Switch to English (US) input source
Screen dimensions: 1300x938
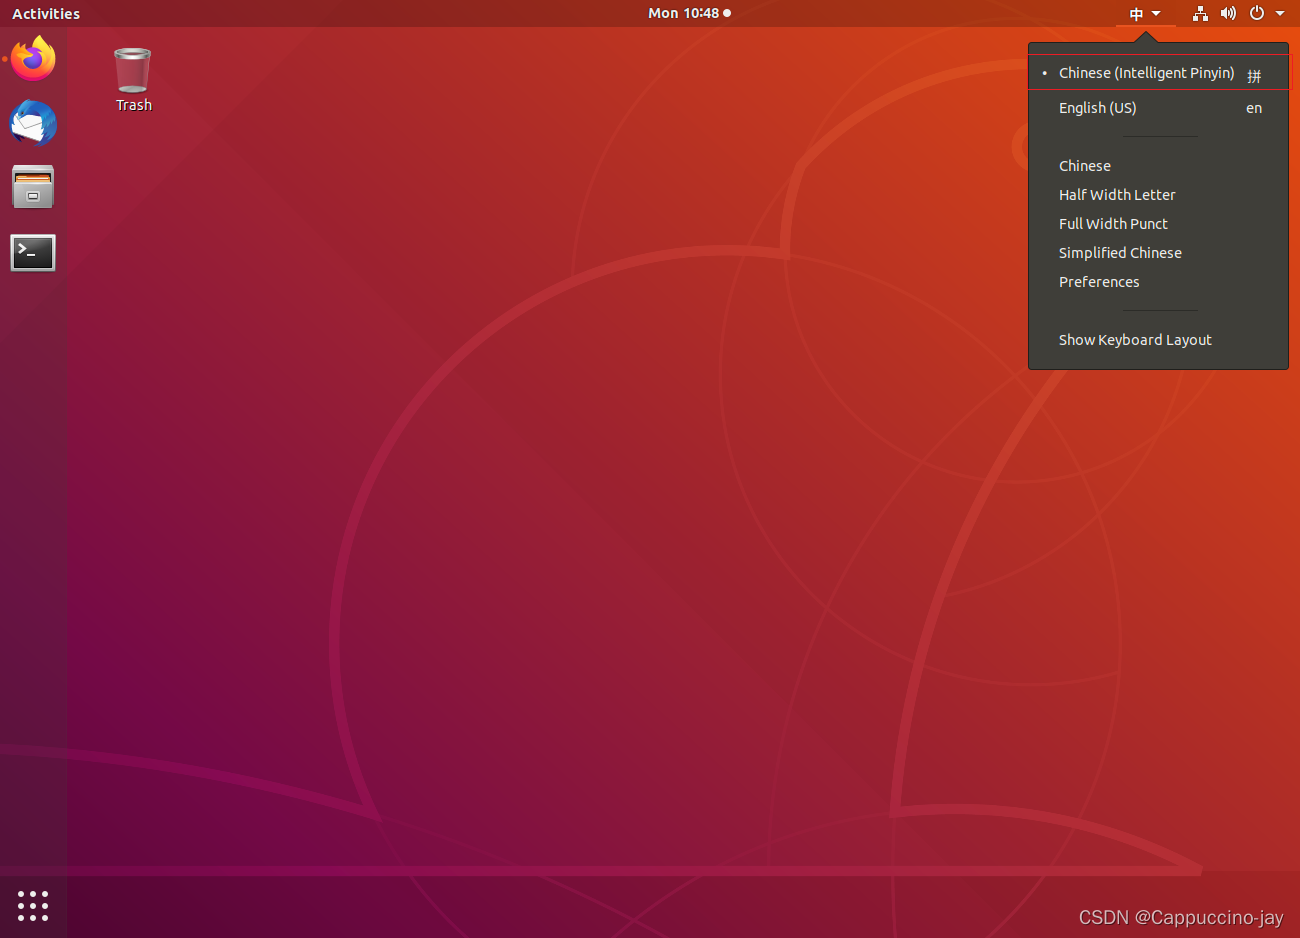tap(1159, 108)
